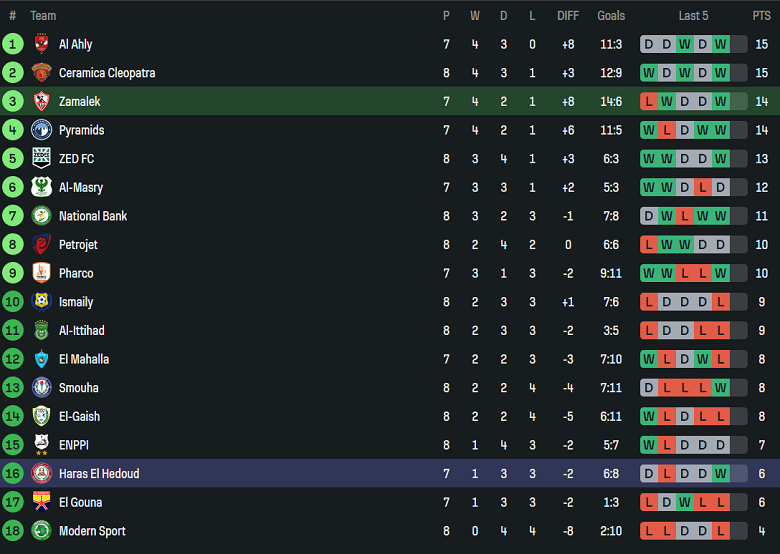Screen dimensions: 780x554
Task: Sort by Goals column header
Action: [611, 16]
